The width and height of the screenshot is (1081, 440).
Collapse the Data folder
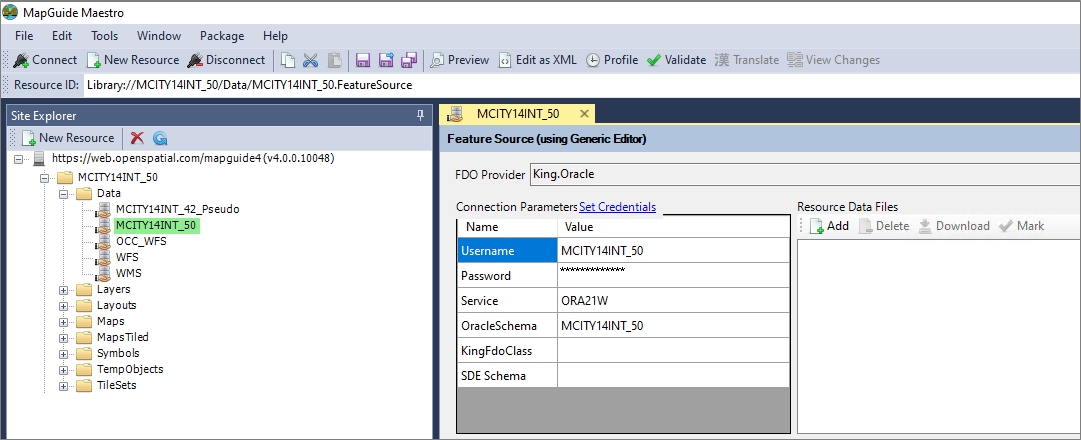64,194
